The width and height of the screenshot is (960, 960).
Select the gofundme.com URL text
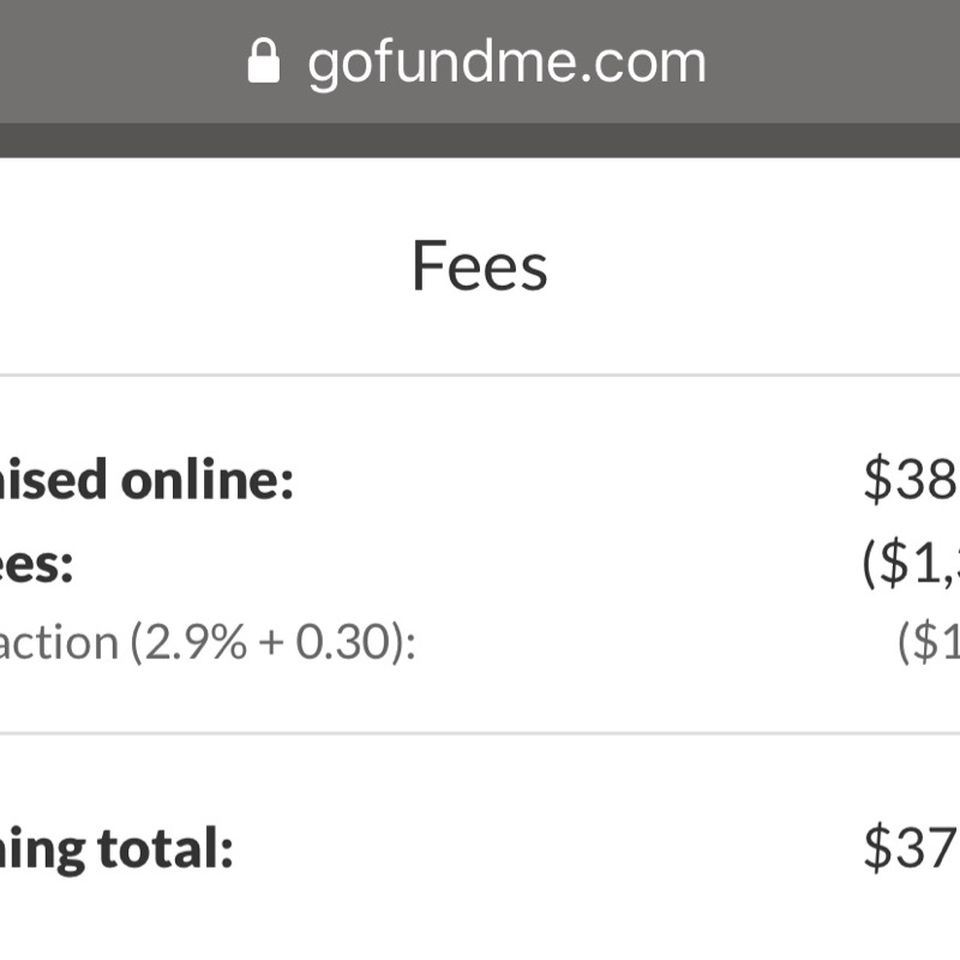pyautogui.click(x=507, y=63)
